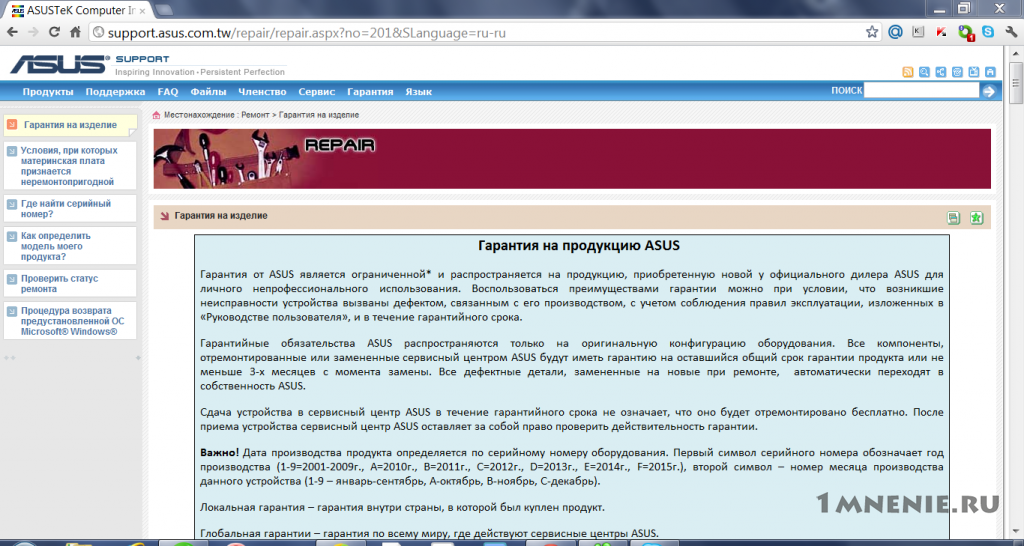Focus the ПОИСК search field
The image size is (1024, 546).
[921, 91]
